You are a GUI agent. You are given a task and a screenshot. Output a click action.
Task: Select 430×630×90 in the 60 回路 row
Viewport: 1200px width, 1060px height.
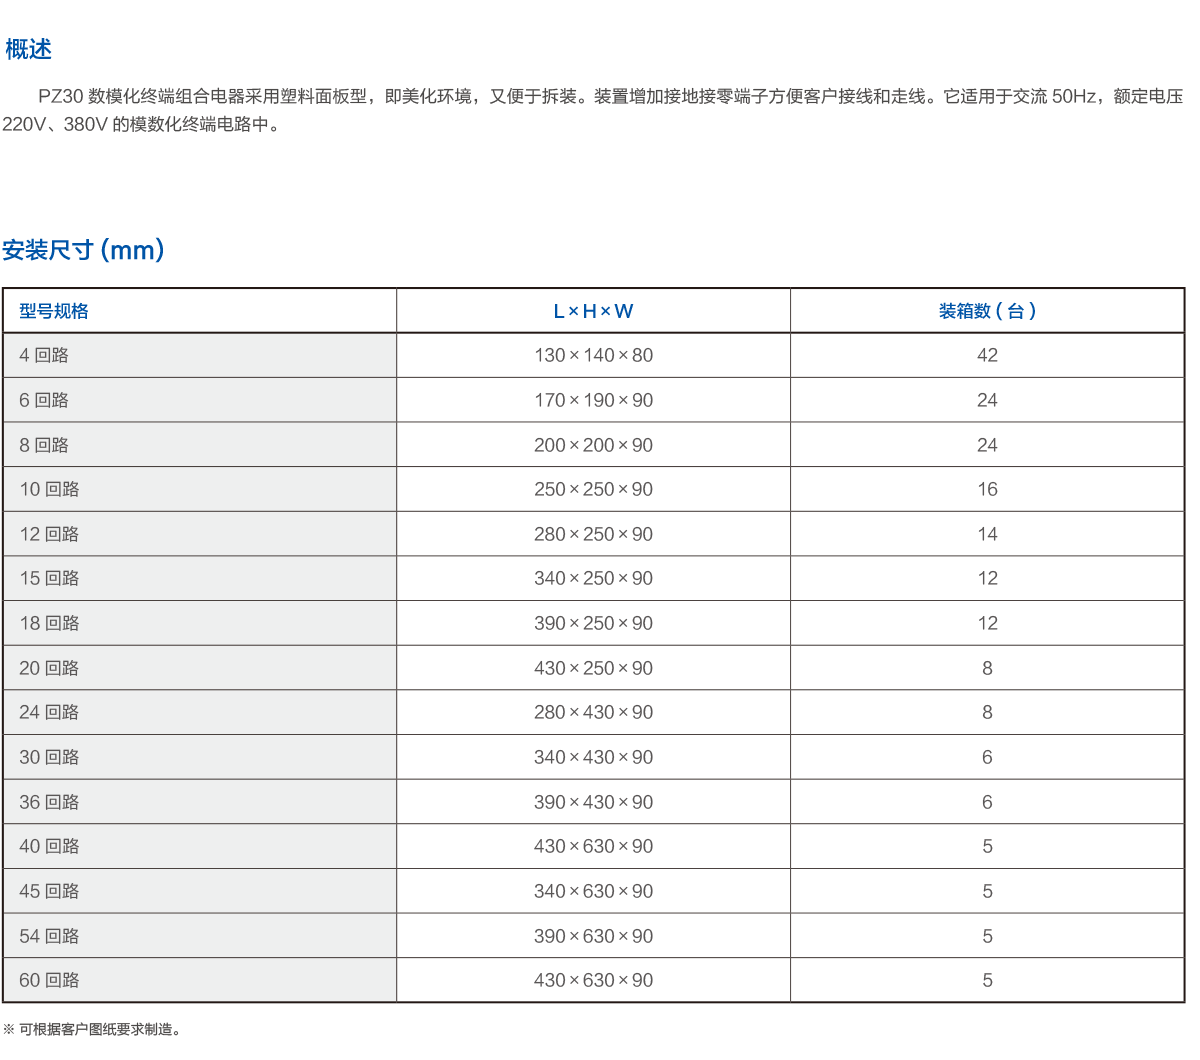[593, 980]
